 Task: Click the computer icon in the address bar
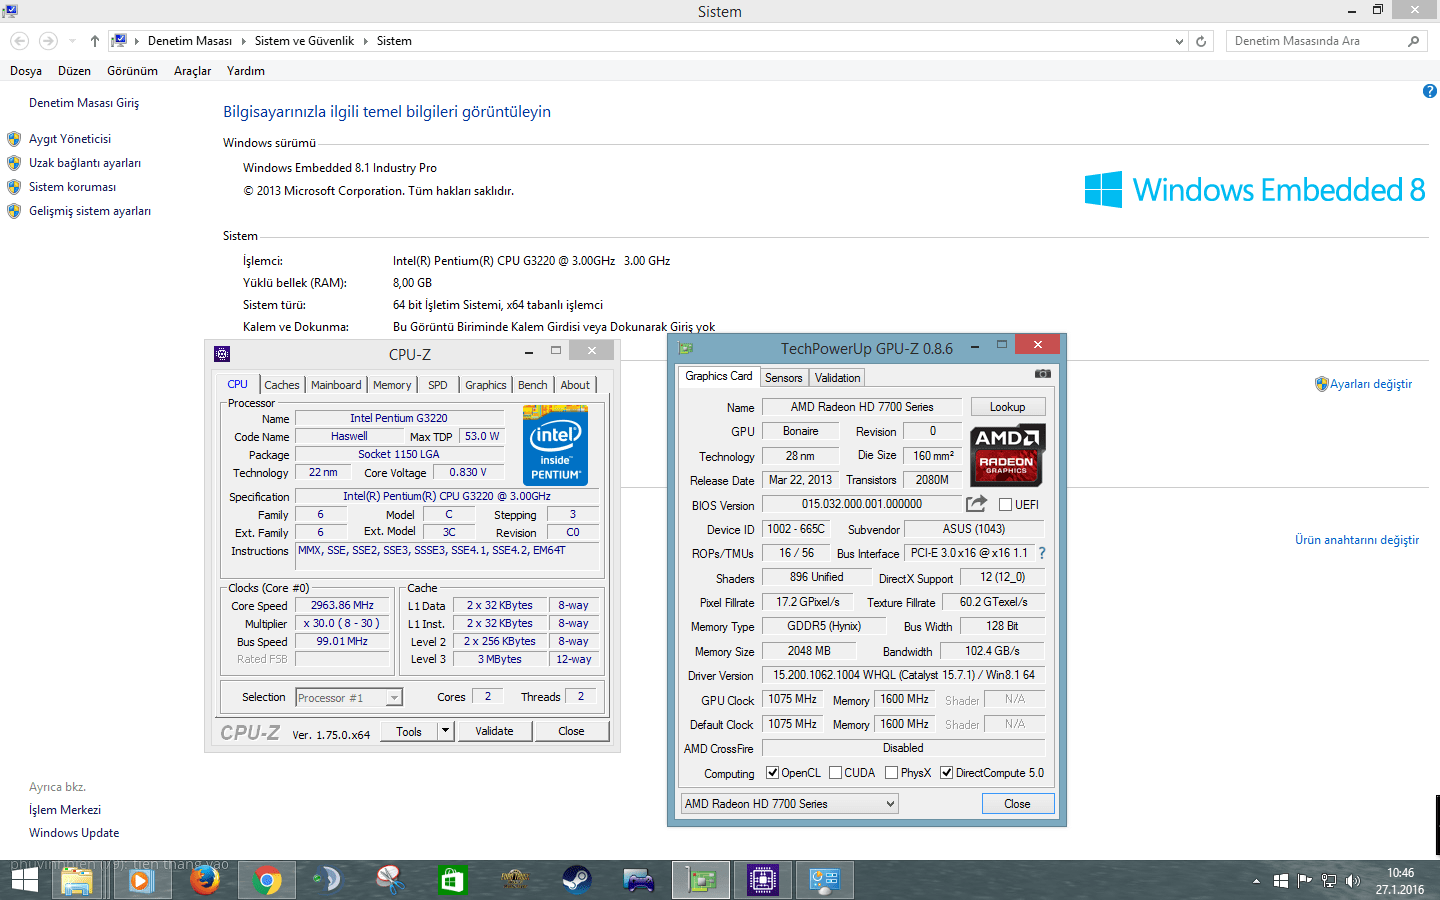119,41
